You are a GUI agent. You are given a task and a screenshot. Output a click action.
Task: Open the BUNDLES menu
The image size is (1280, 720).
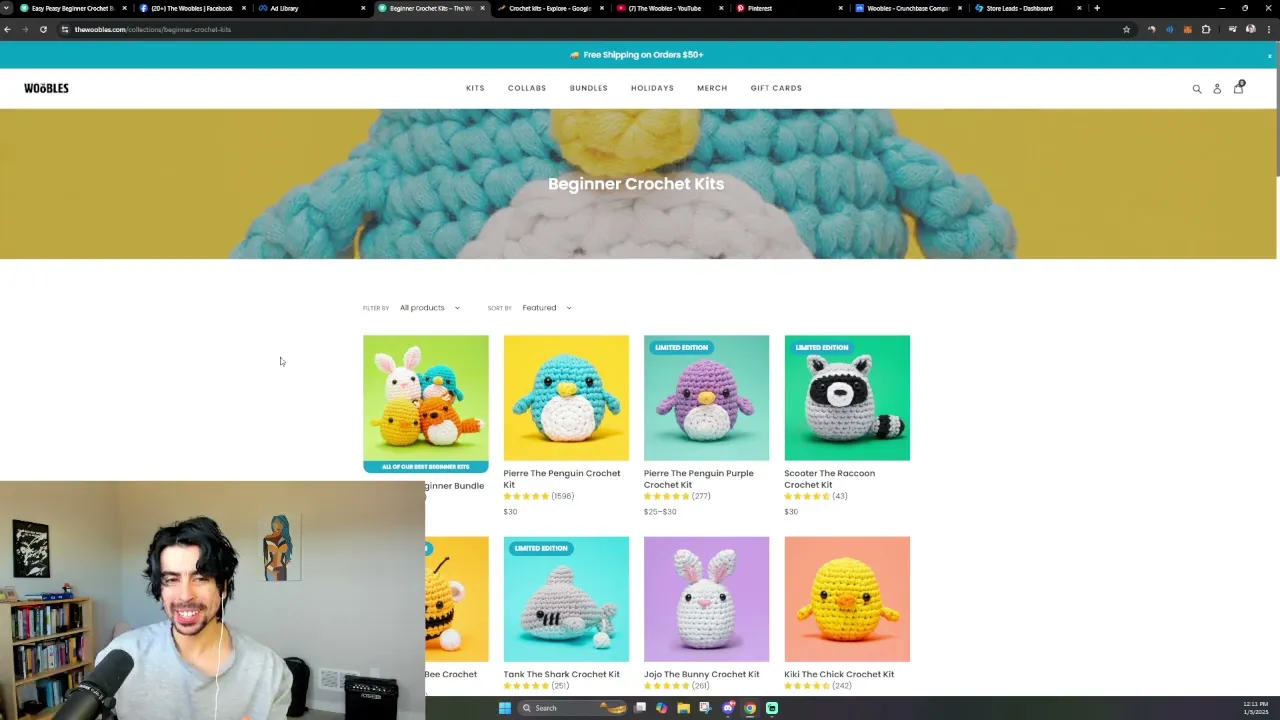[589, 88]
